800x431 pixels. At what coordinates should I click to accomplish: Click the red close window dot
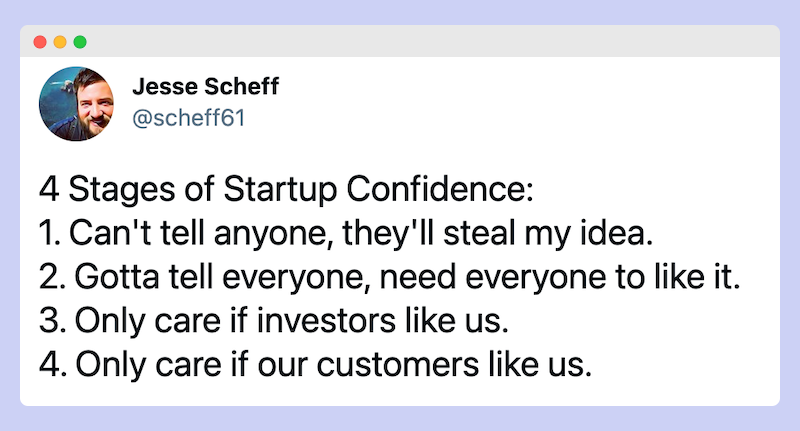(40, 42)
